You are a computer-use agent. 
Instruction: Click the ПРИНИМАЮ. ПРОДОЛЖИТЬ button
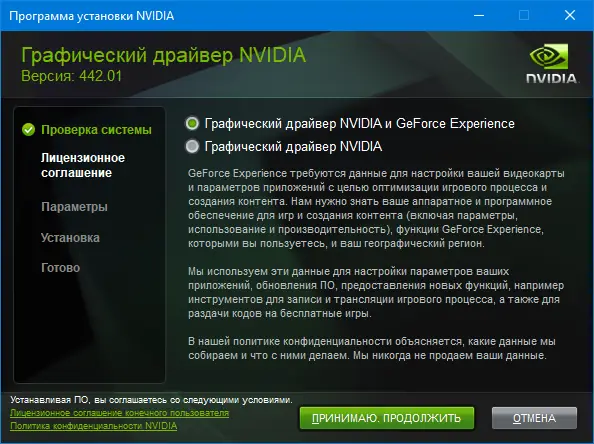pos(386,418)
